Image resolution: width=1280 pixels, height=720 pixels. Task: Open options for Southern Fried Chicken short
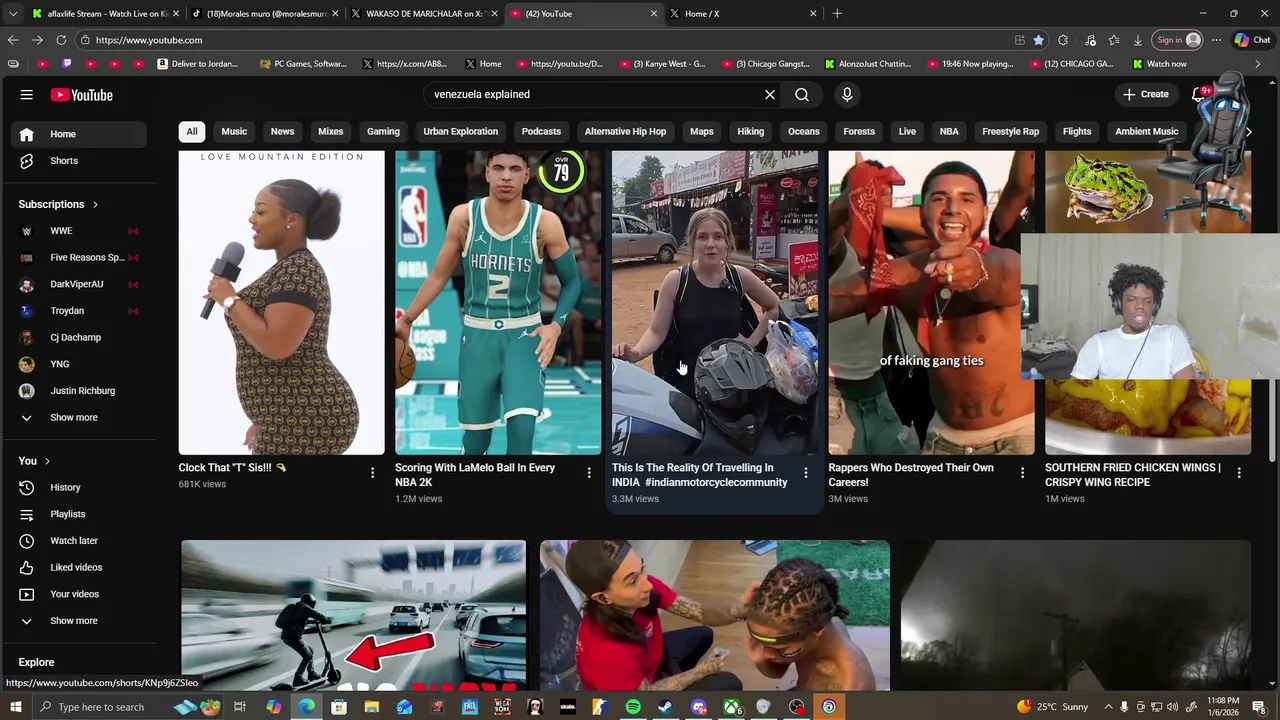[1239, 472]
